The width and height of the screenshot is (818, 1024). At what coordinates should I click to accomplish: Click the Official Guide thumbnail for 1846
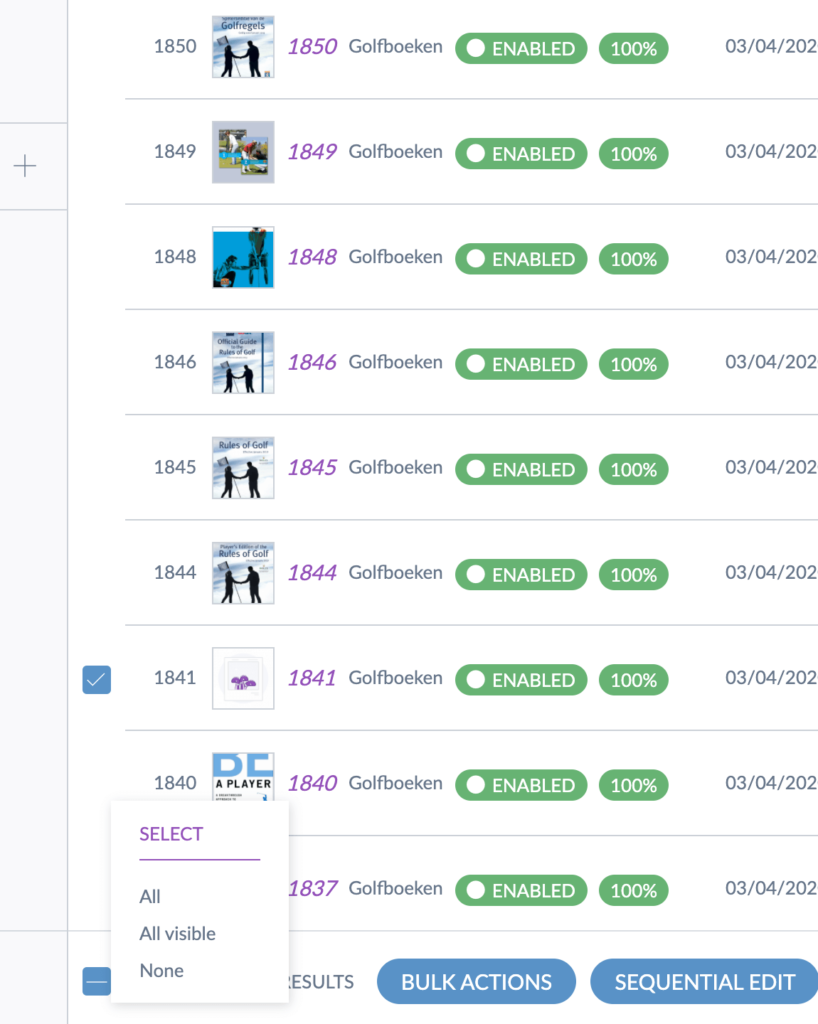tap(243, 362)
